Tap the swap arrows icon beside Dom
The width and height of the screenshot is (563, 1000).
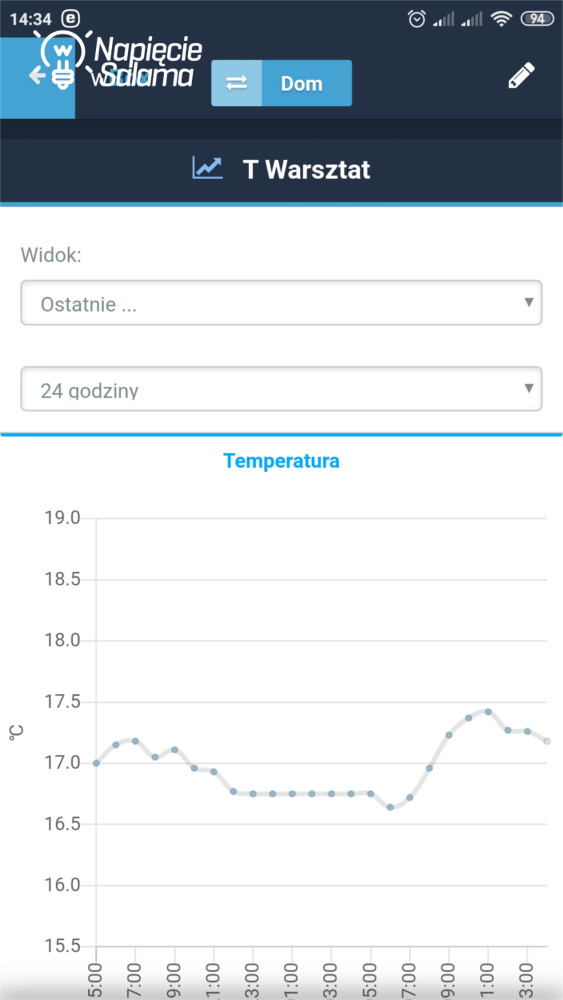point(237,83)
